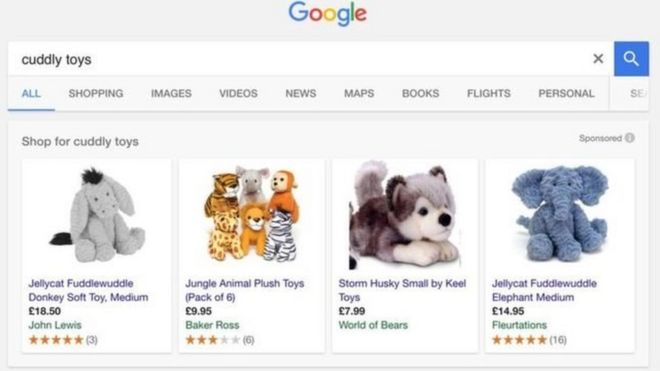
Task: Go to the Maps tab
Action: [x=359, y=93]
